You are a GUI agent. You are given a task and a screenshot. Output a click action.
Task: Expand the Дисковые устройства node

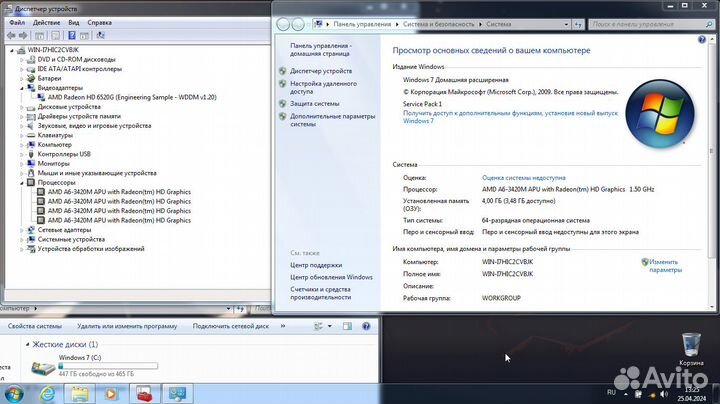(x=21, y=107)
